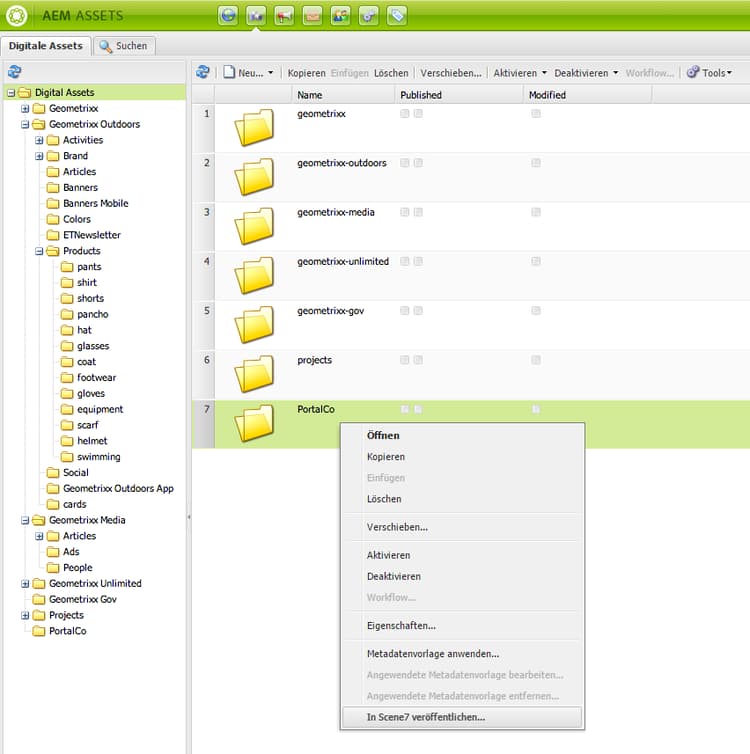
Task: Expand the Projects tree folder
Action: (x=25, y=616)
